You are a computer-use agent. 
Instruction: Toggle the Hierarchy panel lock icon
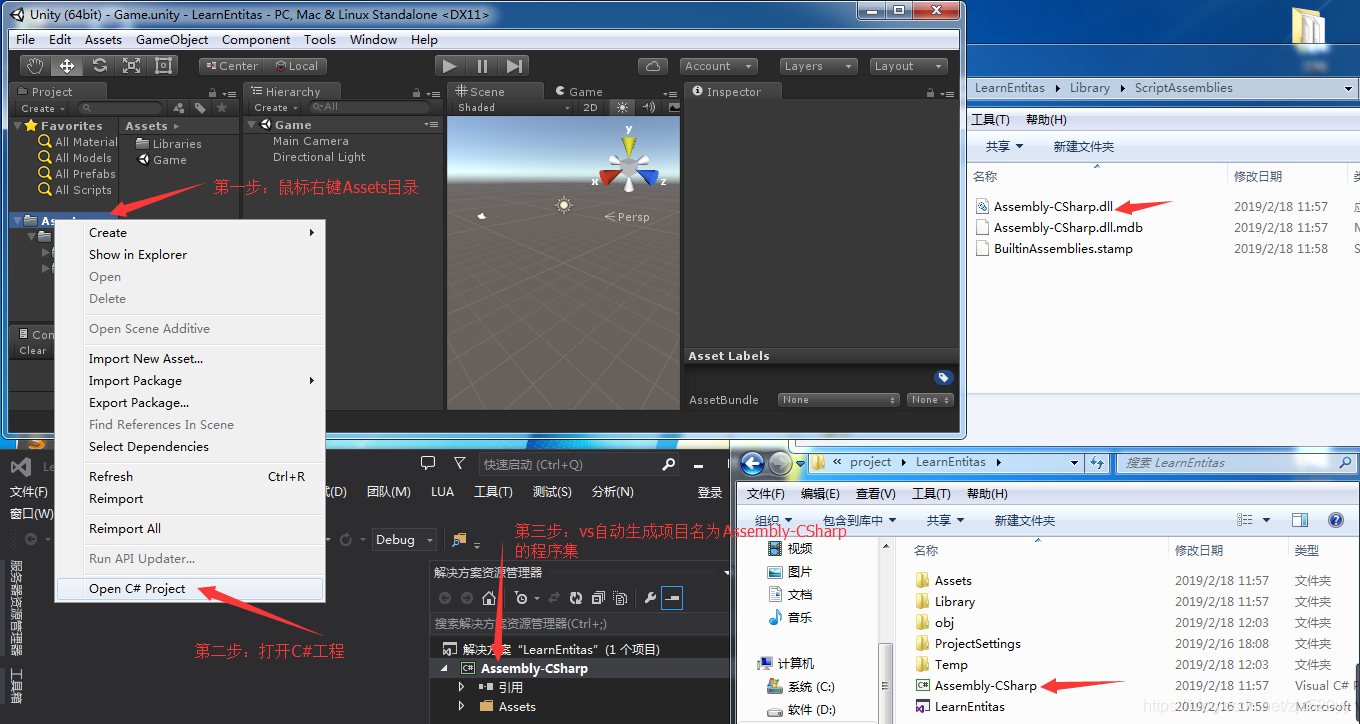[418, 92]
